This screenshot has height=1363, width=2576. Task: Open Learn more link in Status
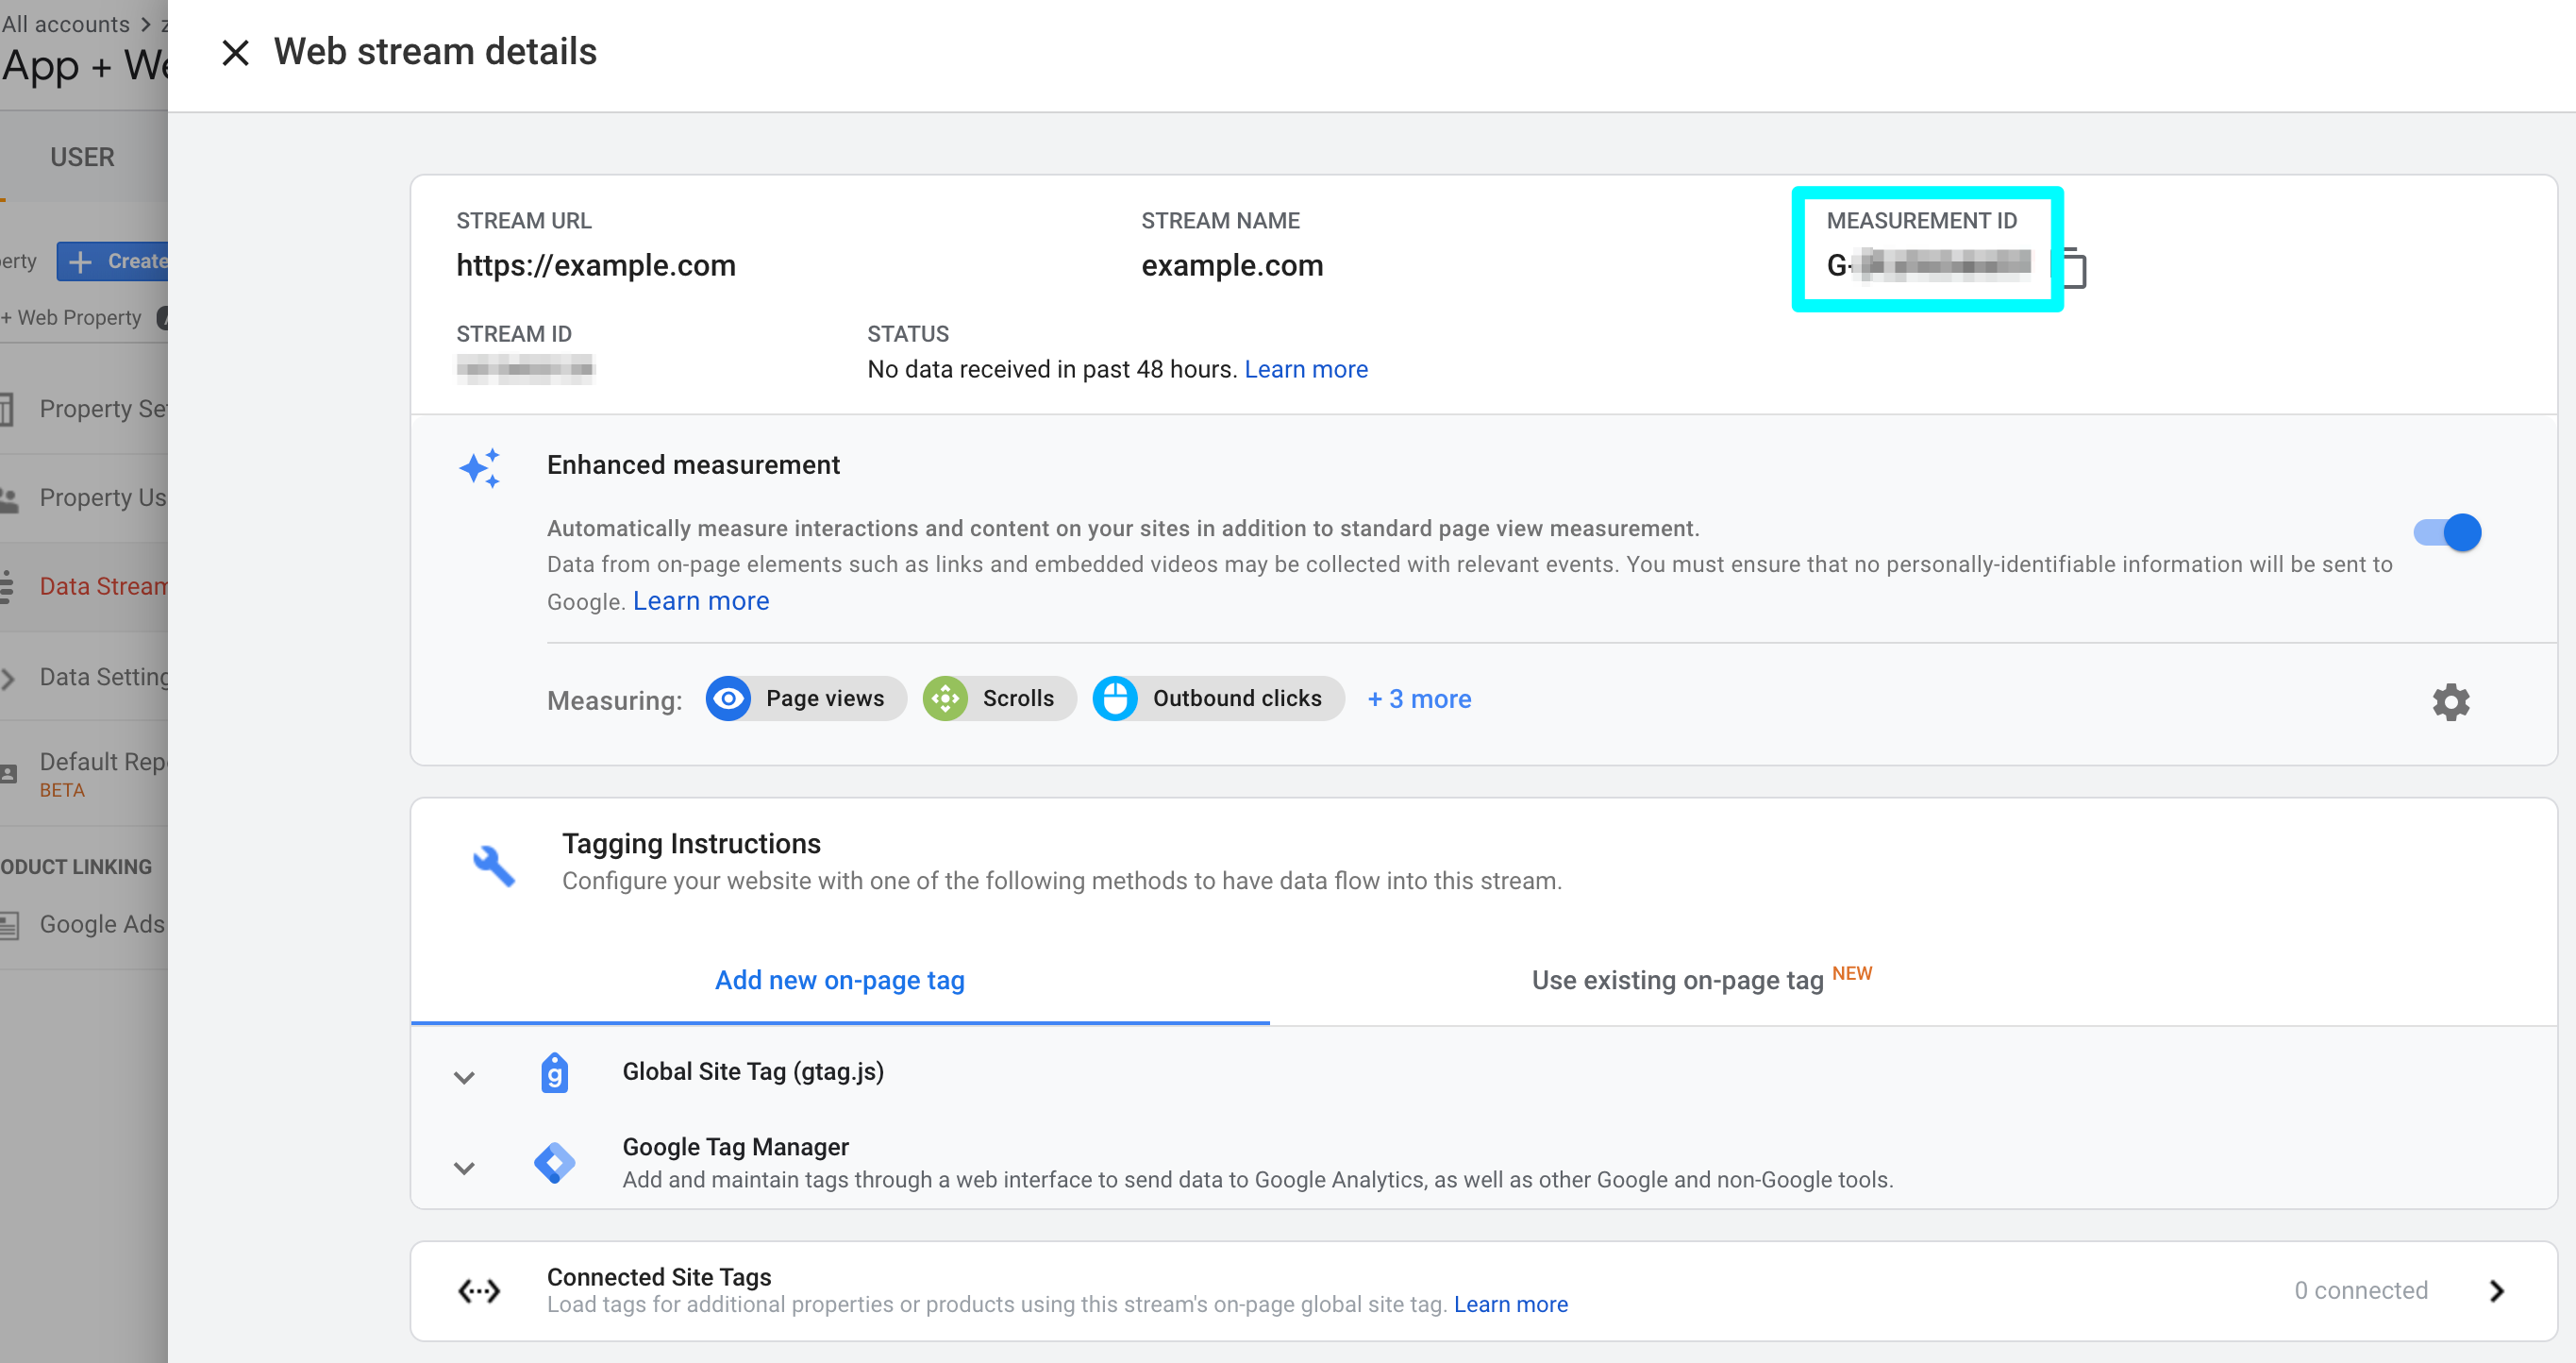coord(1306,369)
